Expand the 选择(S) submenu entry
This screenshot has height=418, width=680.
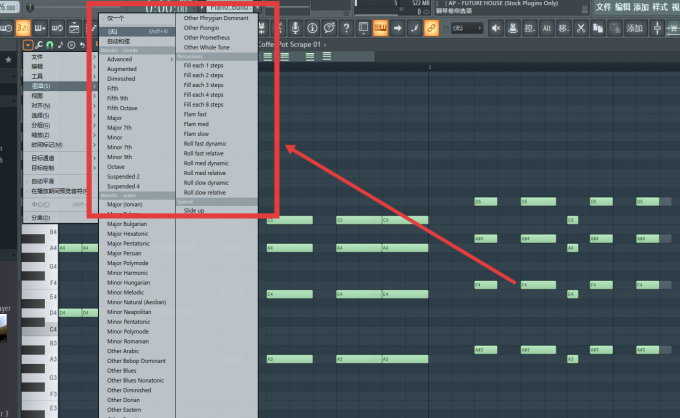(x=60, y=115)
